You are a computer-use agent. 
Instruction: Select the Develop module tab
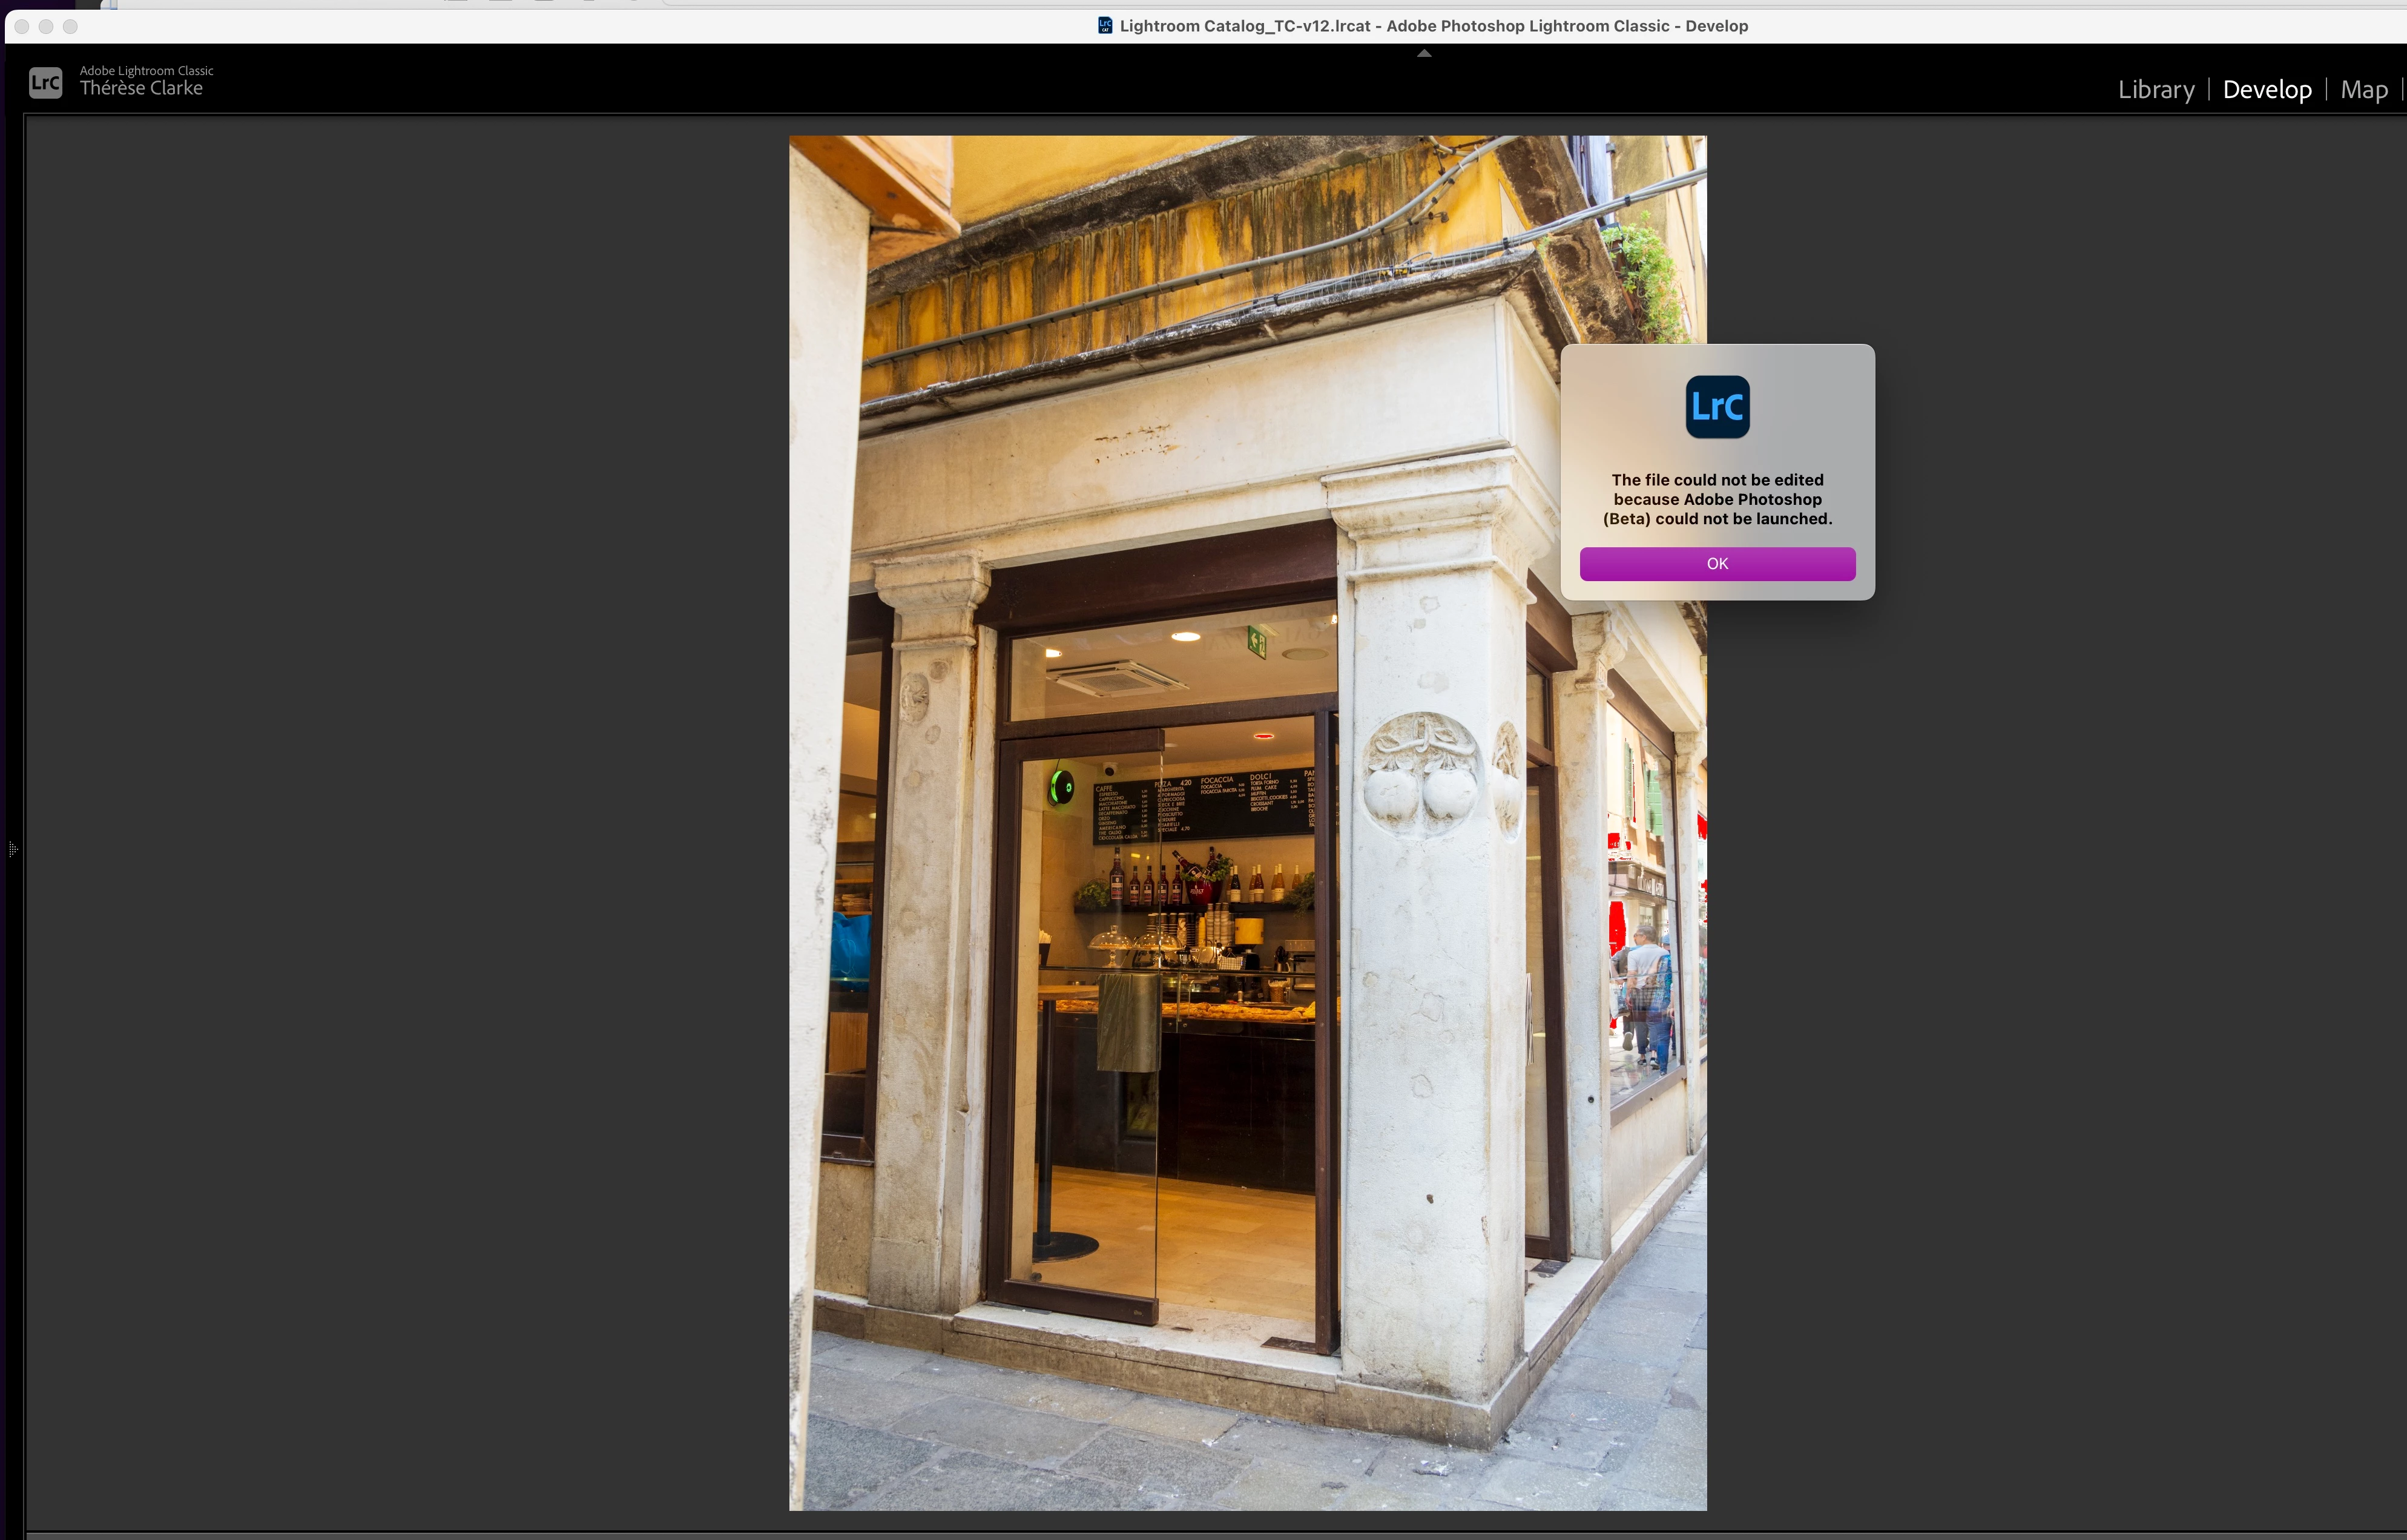coord(2266,90)
